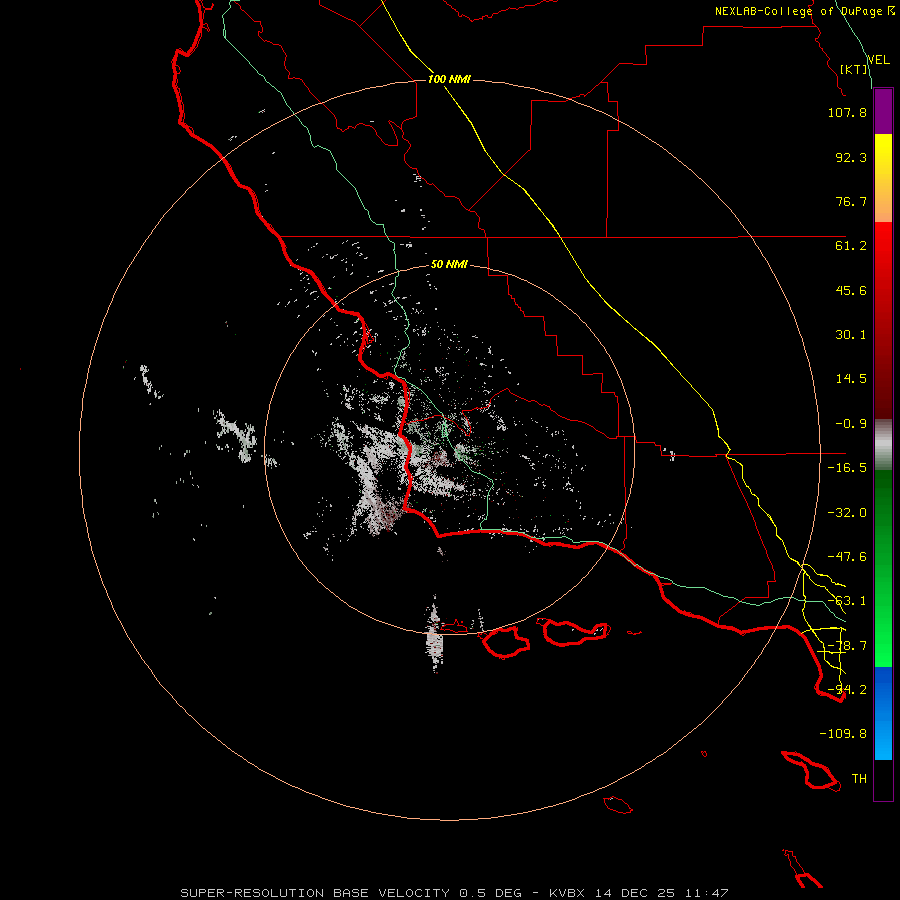Click the -109.8 velocity scale value
The image size is (900, 900).
(843, 734)
